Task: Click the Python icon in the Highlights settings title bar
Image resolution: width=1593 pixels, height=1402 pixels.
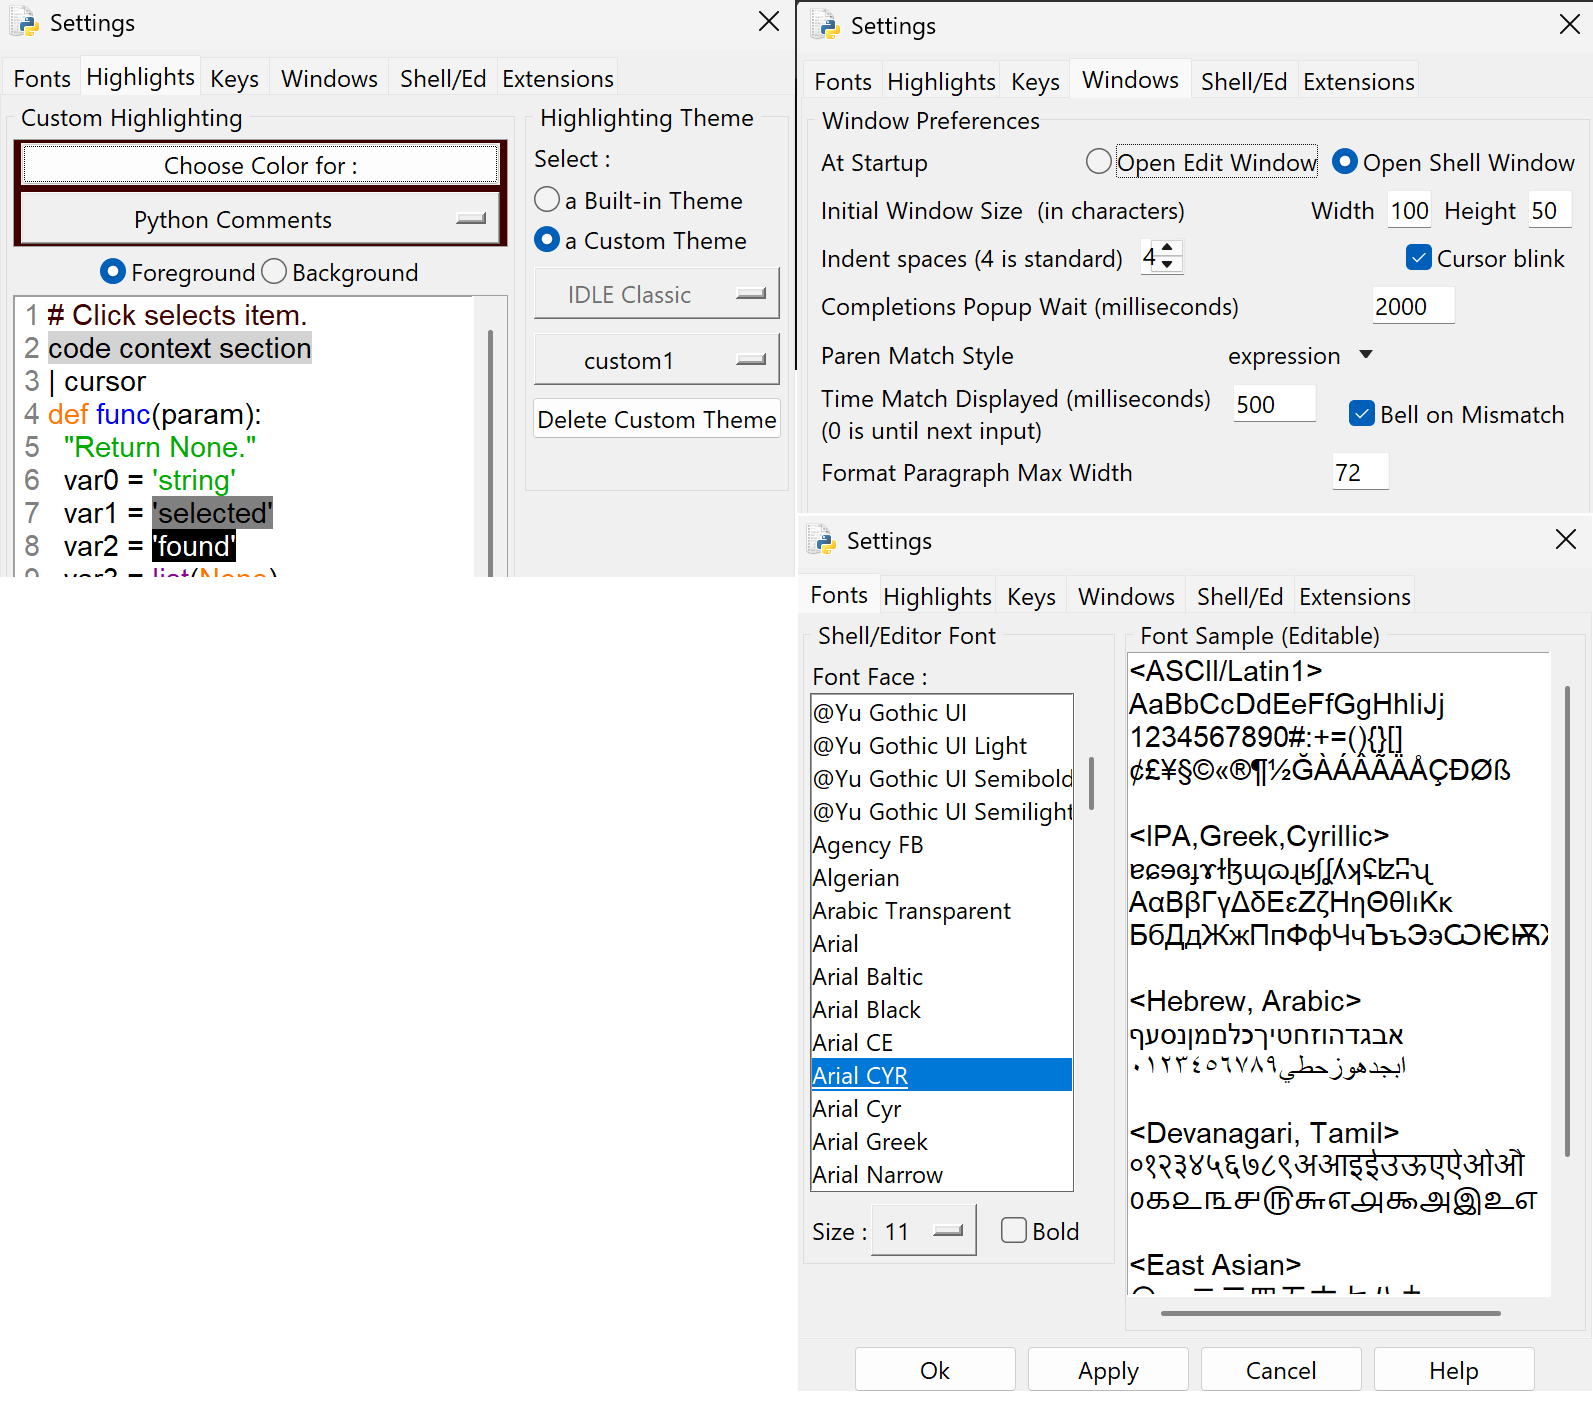Action: 25,23
